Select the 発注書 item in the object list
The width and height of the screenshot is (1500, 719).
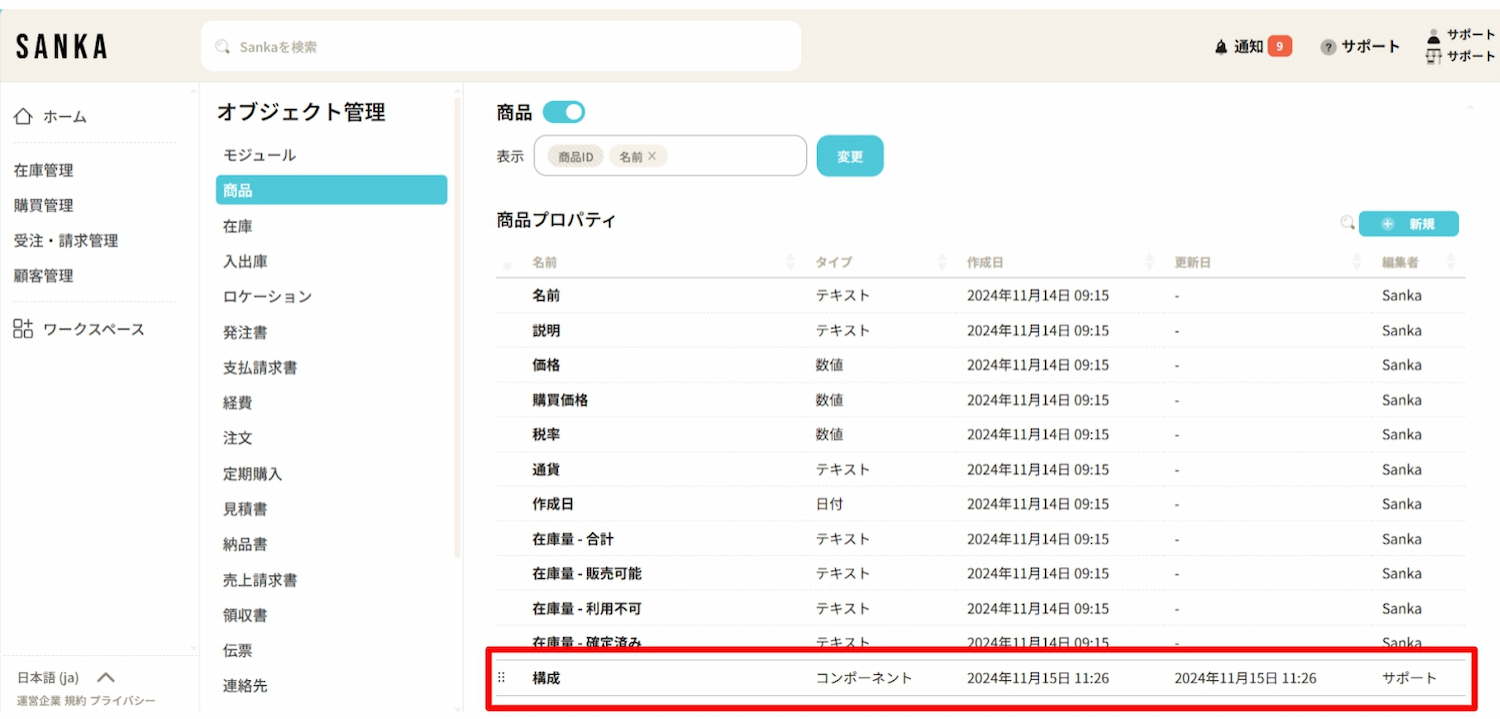pyautogui.click(x=245, y=332)
